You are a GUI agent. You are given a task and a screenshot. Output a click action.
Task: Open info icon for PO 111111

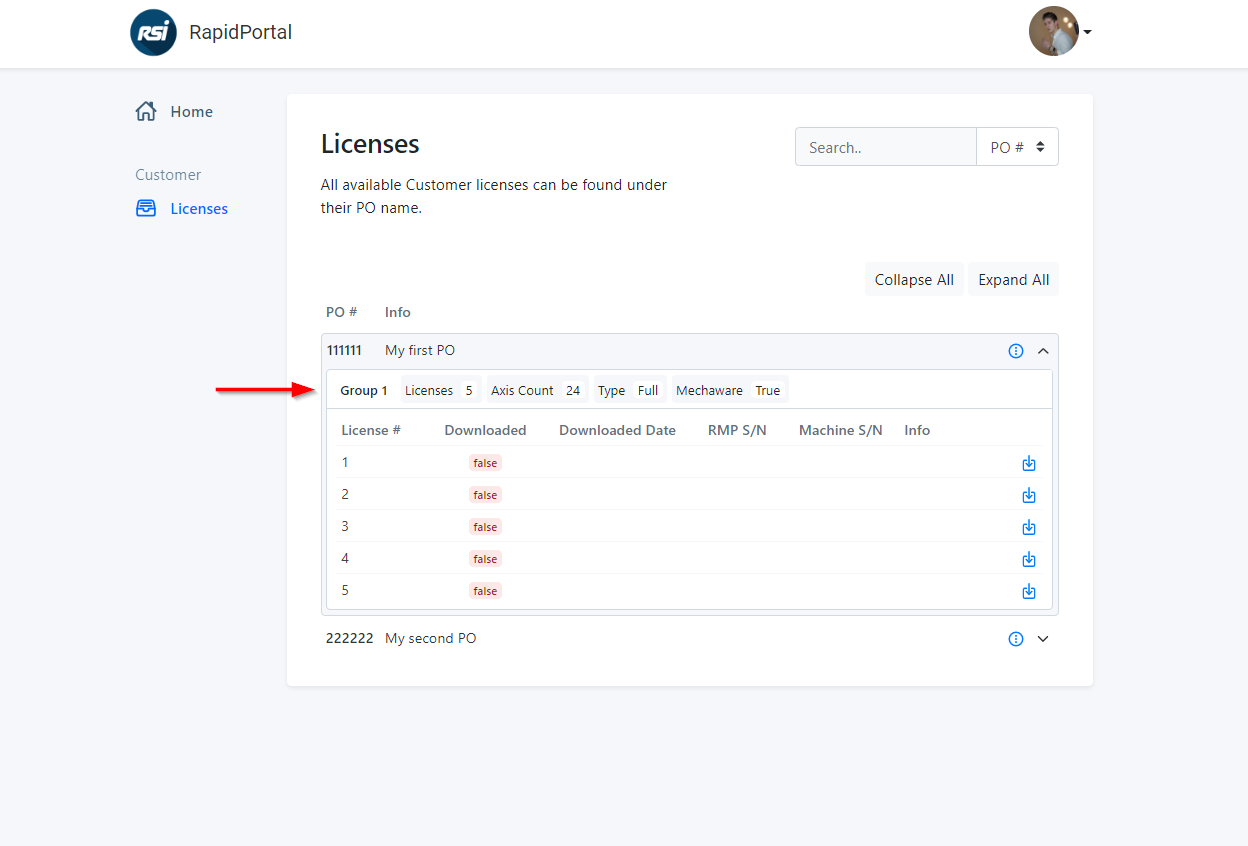pyautogui.click(x=1016, y=351)
